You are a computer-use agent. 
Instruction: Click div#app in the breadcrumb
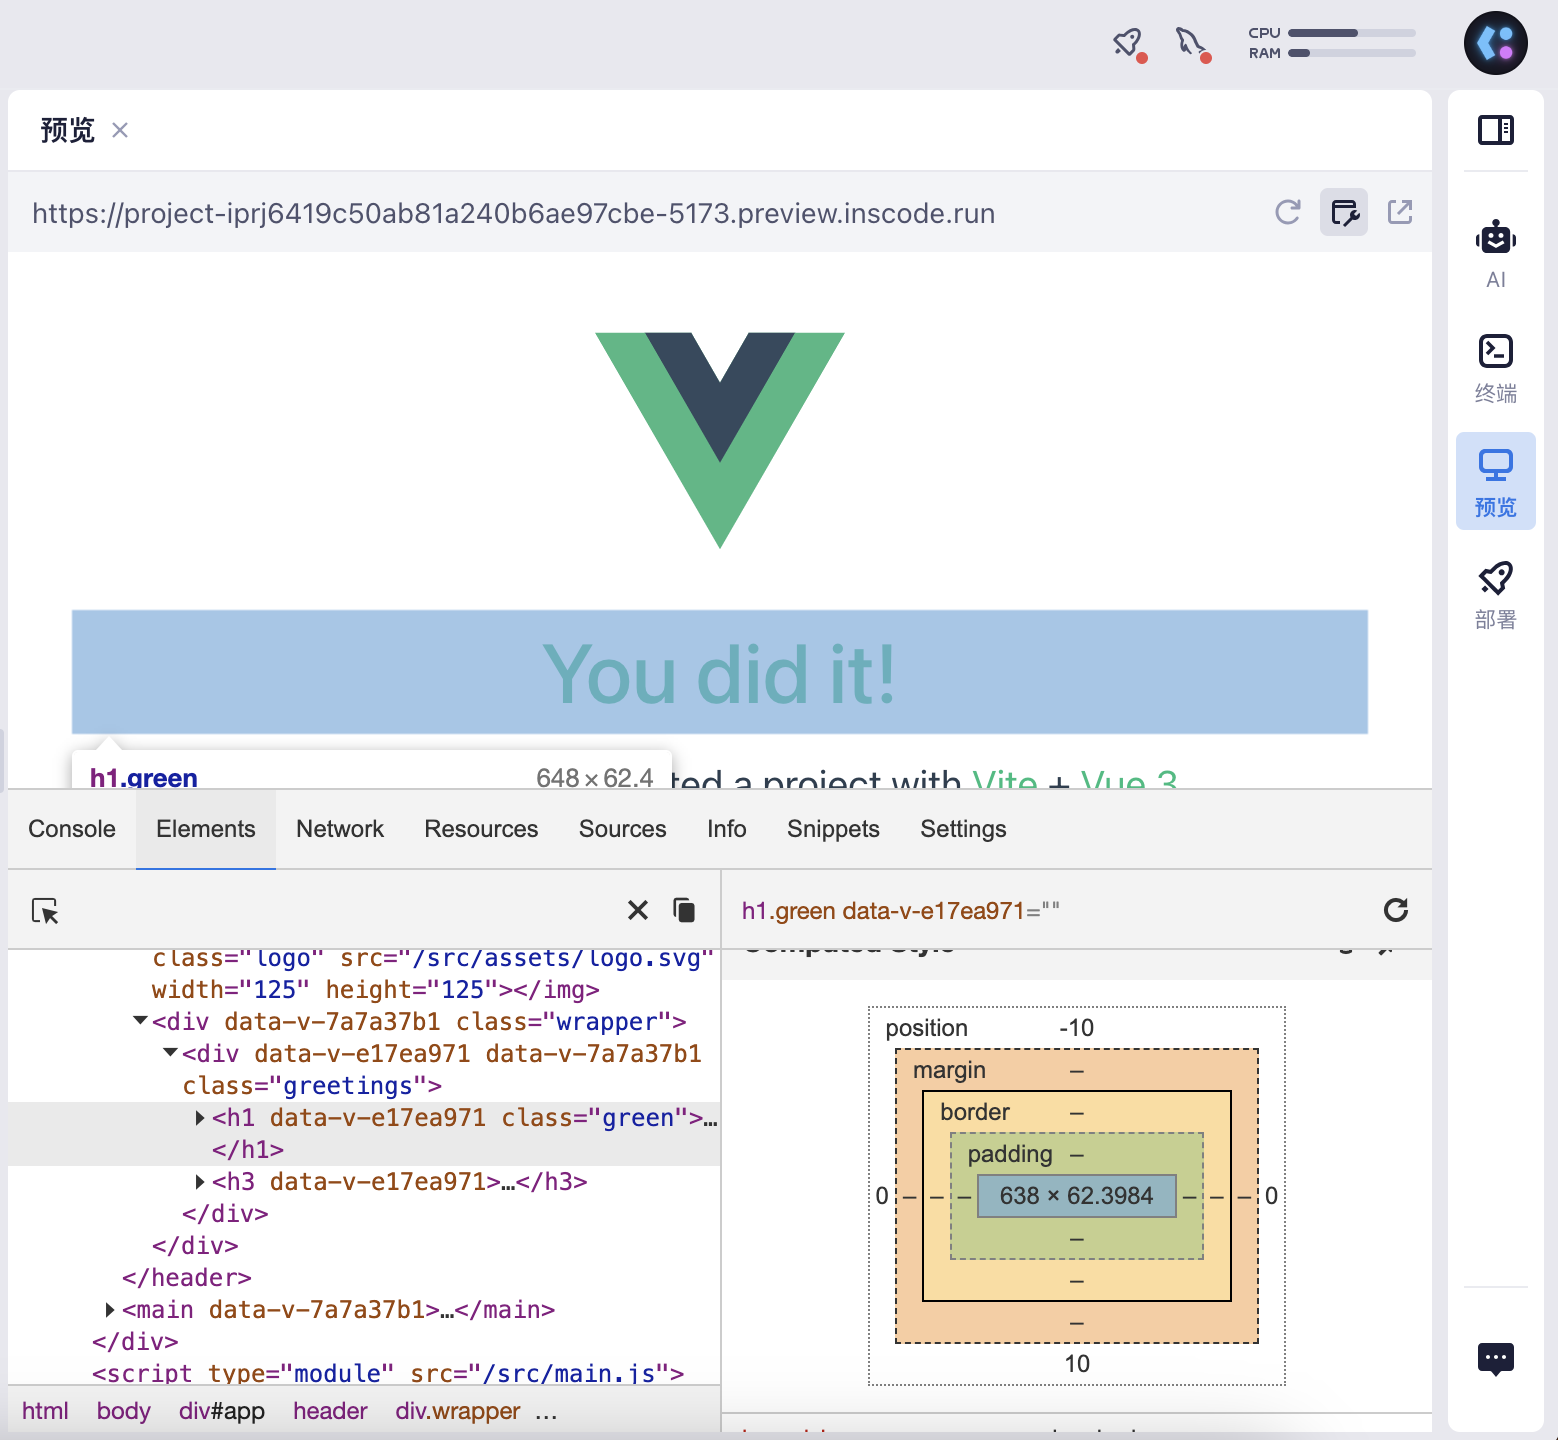coord(222,1411)
